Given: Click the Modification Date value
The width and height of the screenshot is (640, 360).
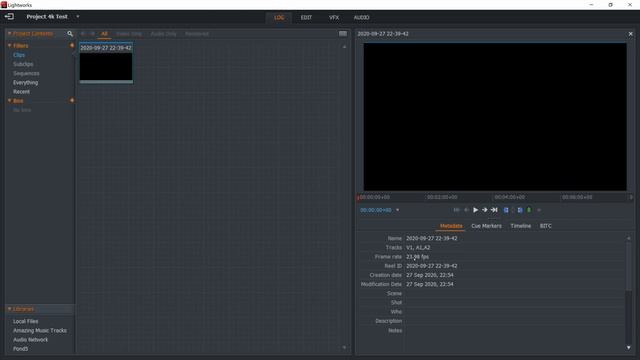Looking at the screenshot, I should (429, 284).
